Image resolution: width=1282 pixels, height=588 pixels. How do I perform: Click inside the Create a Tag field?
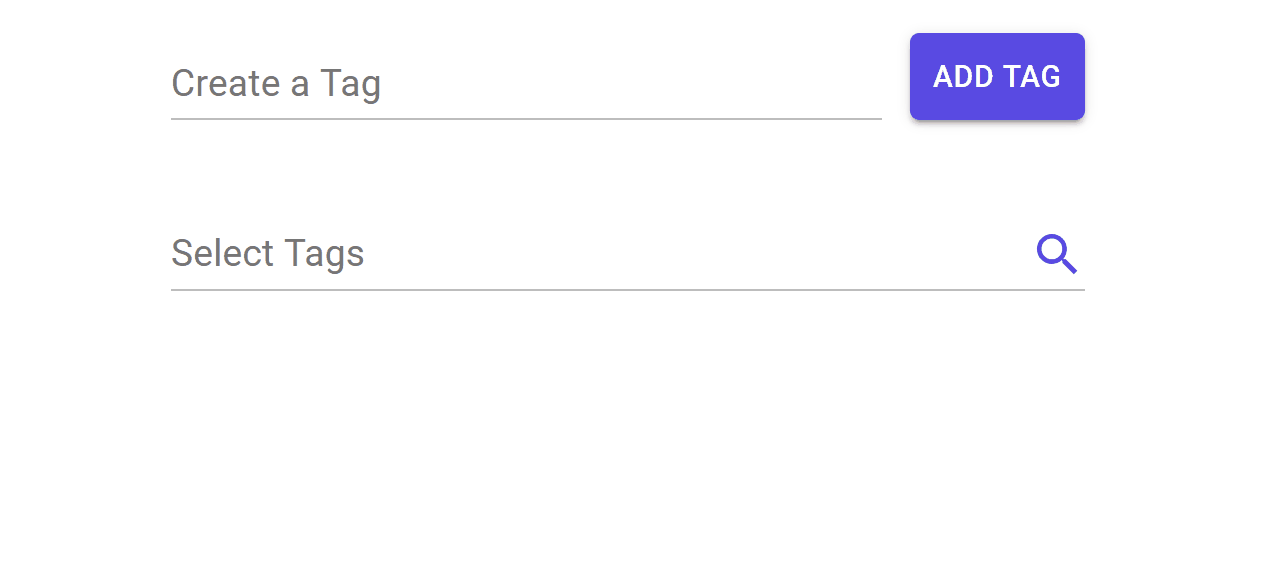[450, 85]
